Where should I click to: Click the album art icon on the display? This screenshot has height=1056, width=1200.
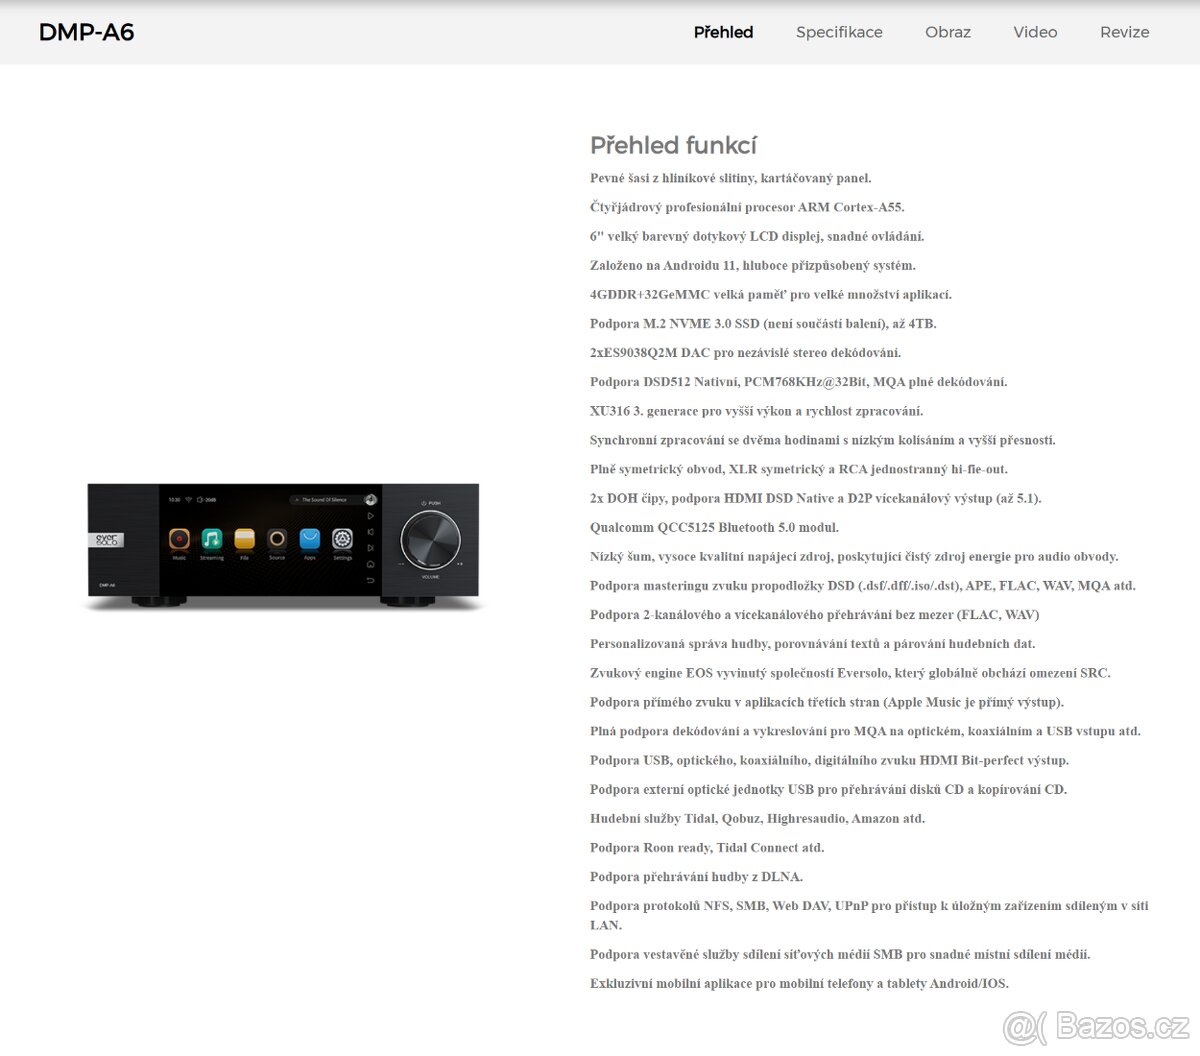click(x=370, y=500)
